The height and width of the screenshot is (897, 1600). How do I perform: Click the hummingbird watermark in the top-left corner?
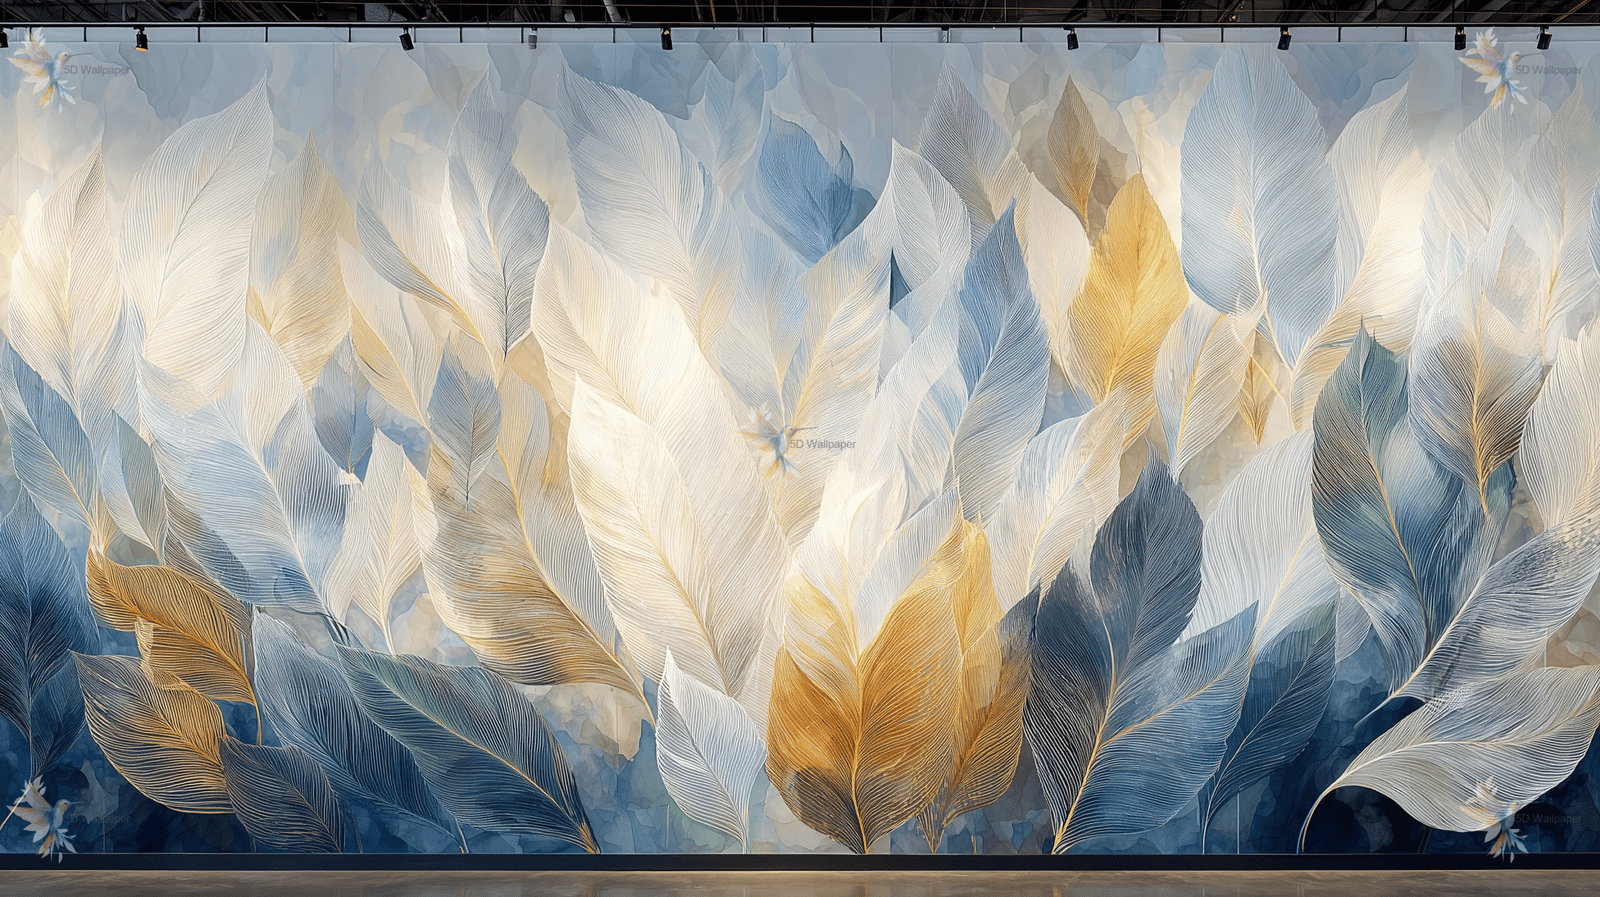coord(44,68)
